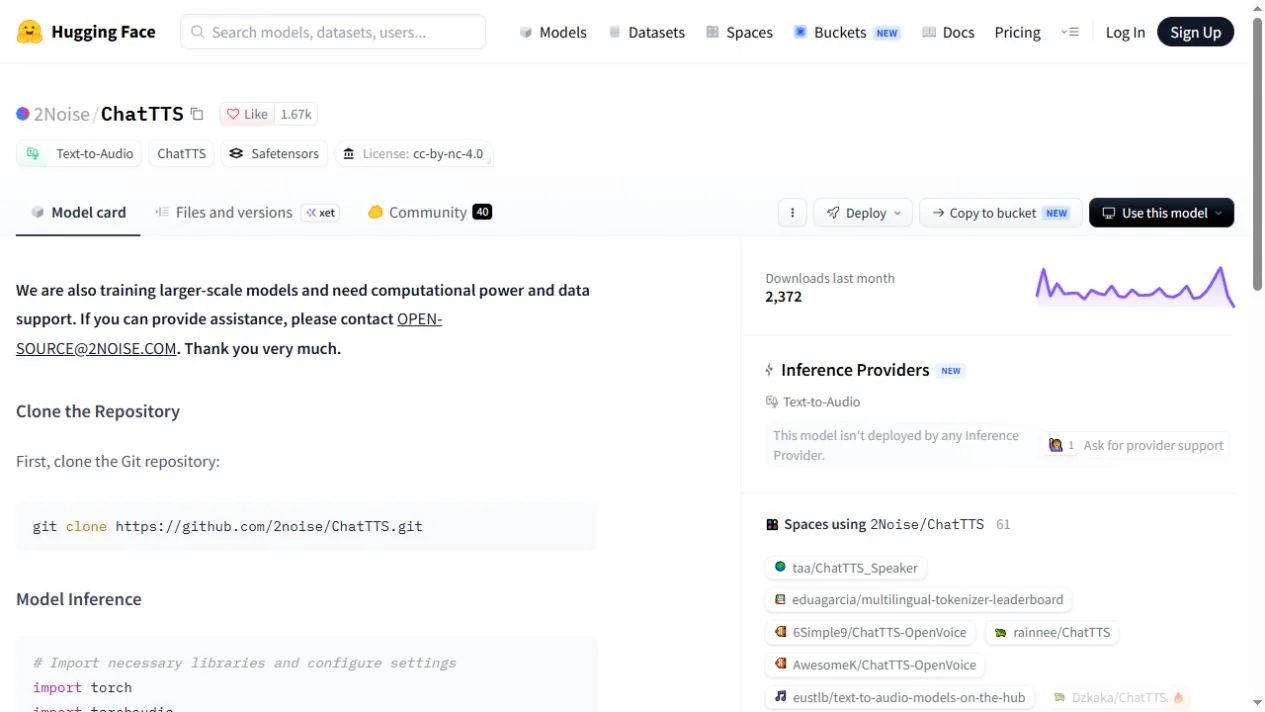Screen dimensions: 1265x712
Task: Open the Community tab
Action: pyautogui.click(x=430, y=212)
